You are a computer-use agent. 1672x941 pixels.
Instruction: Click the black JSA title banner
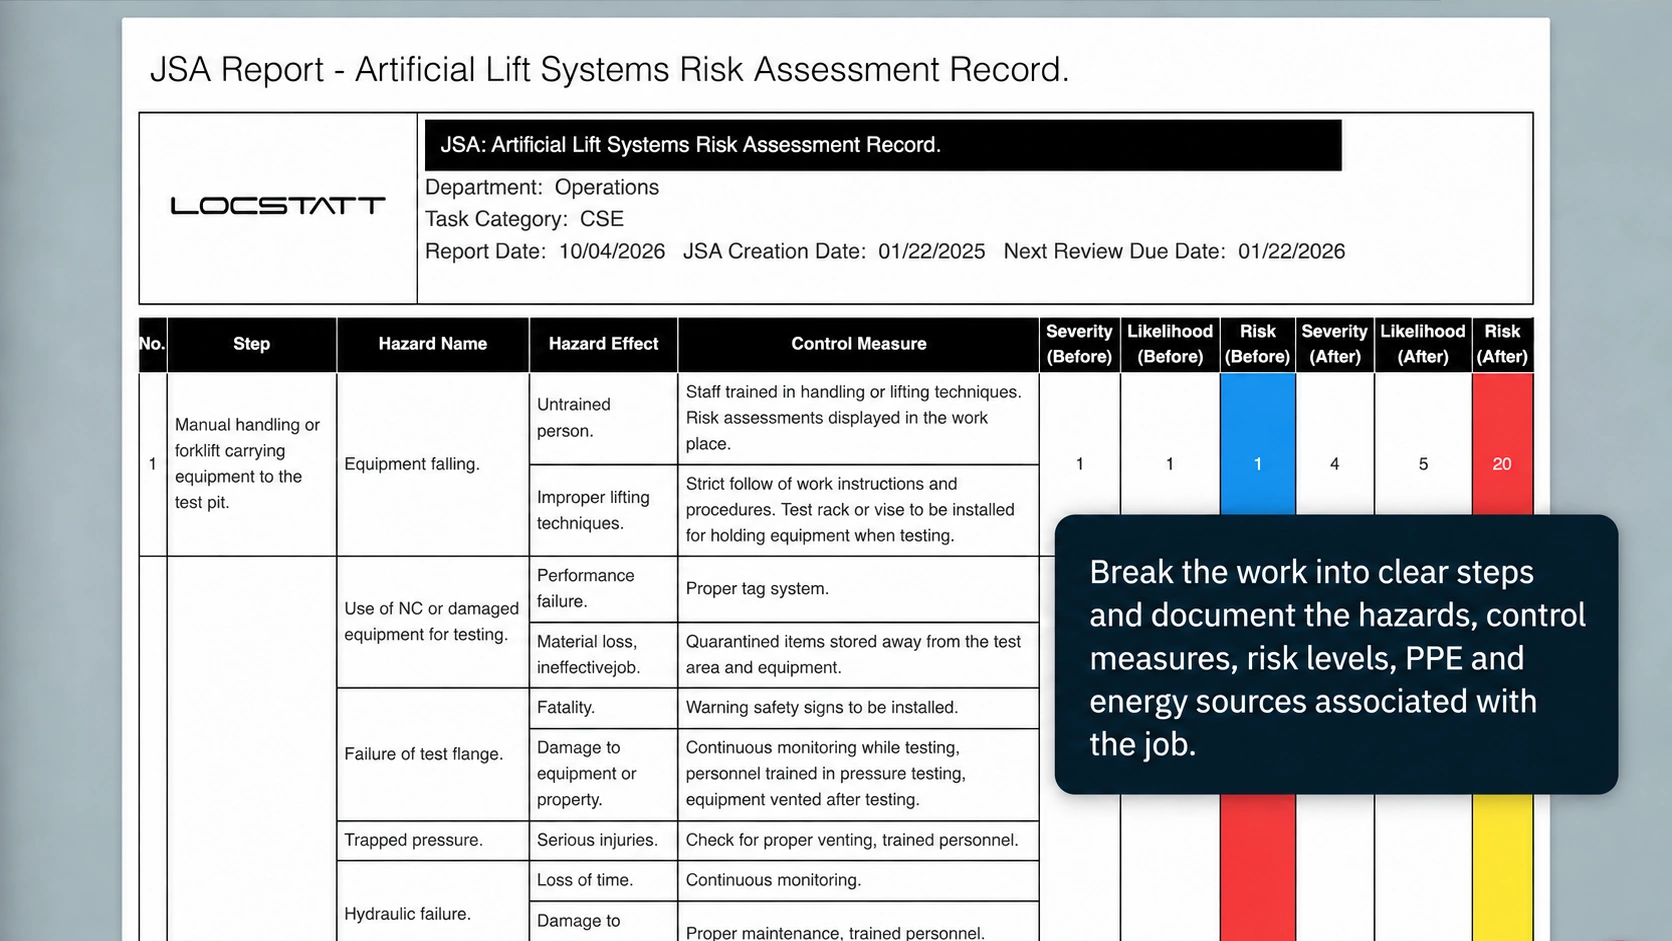[x=883, y=145]
